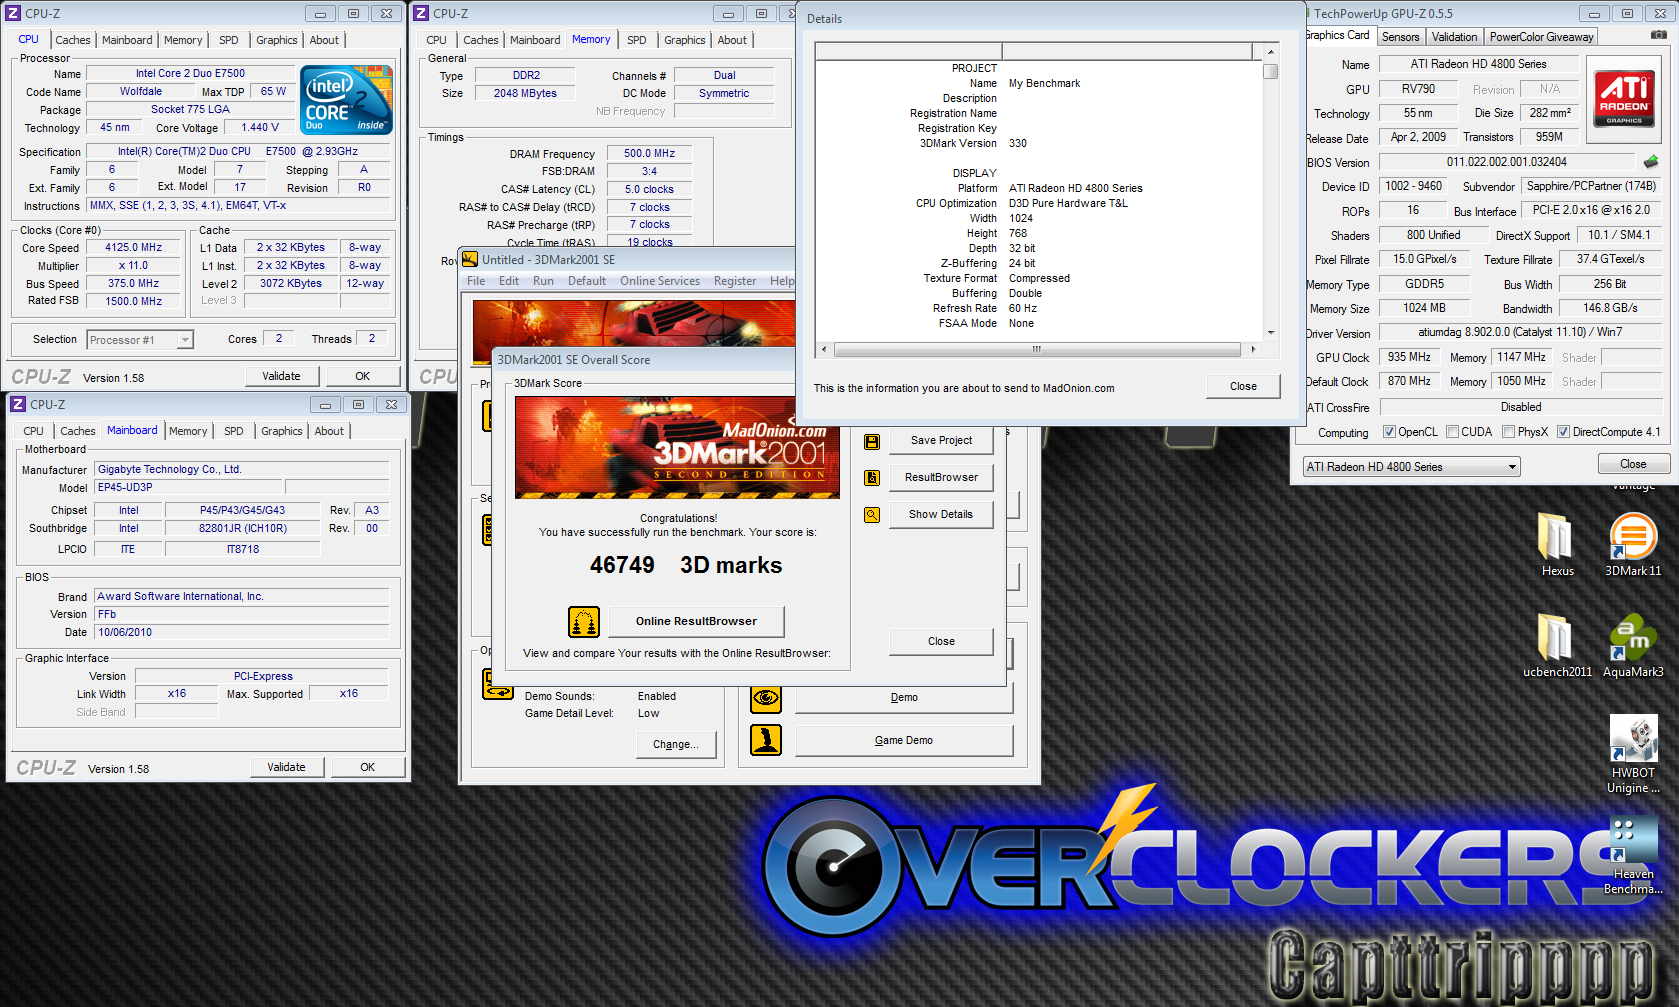Click the 3DMark2001 Second Edition banner image

click(x=677, y=447)
